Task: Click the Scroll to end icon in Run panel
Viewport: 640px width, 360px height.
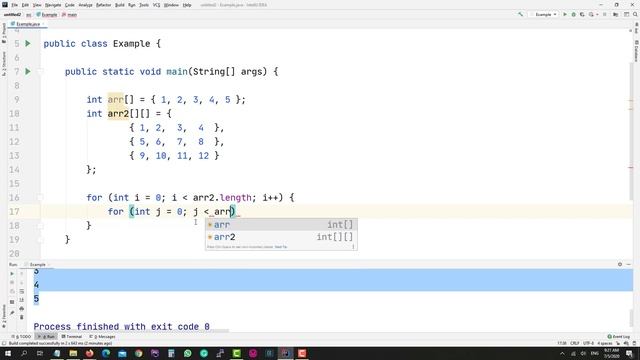Action: point(22,300)
